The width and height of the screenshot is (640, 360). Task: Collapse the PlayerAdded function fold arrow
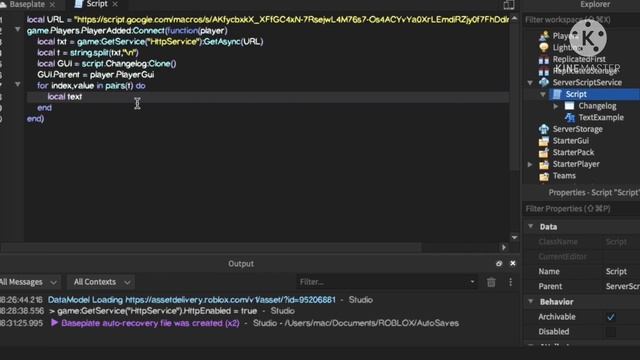pos(18,29)
